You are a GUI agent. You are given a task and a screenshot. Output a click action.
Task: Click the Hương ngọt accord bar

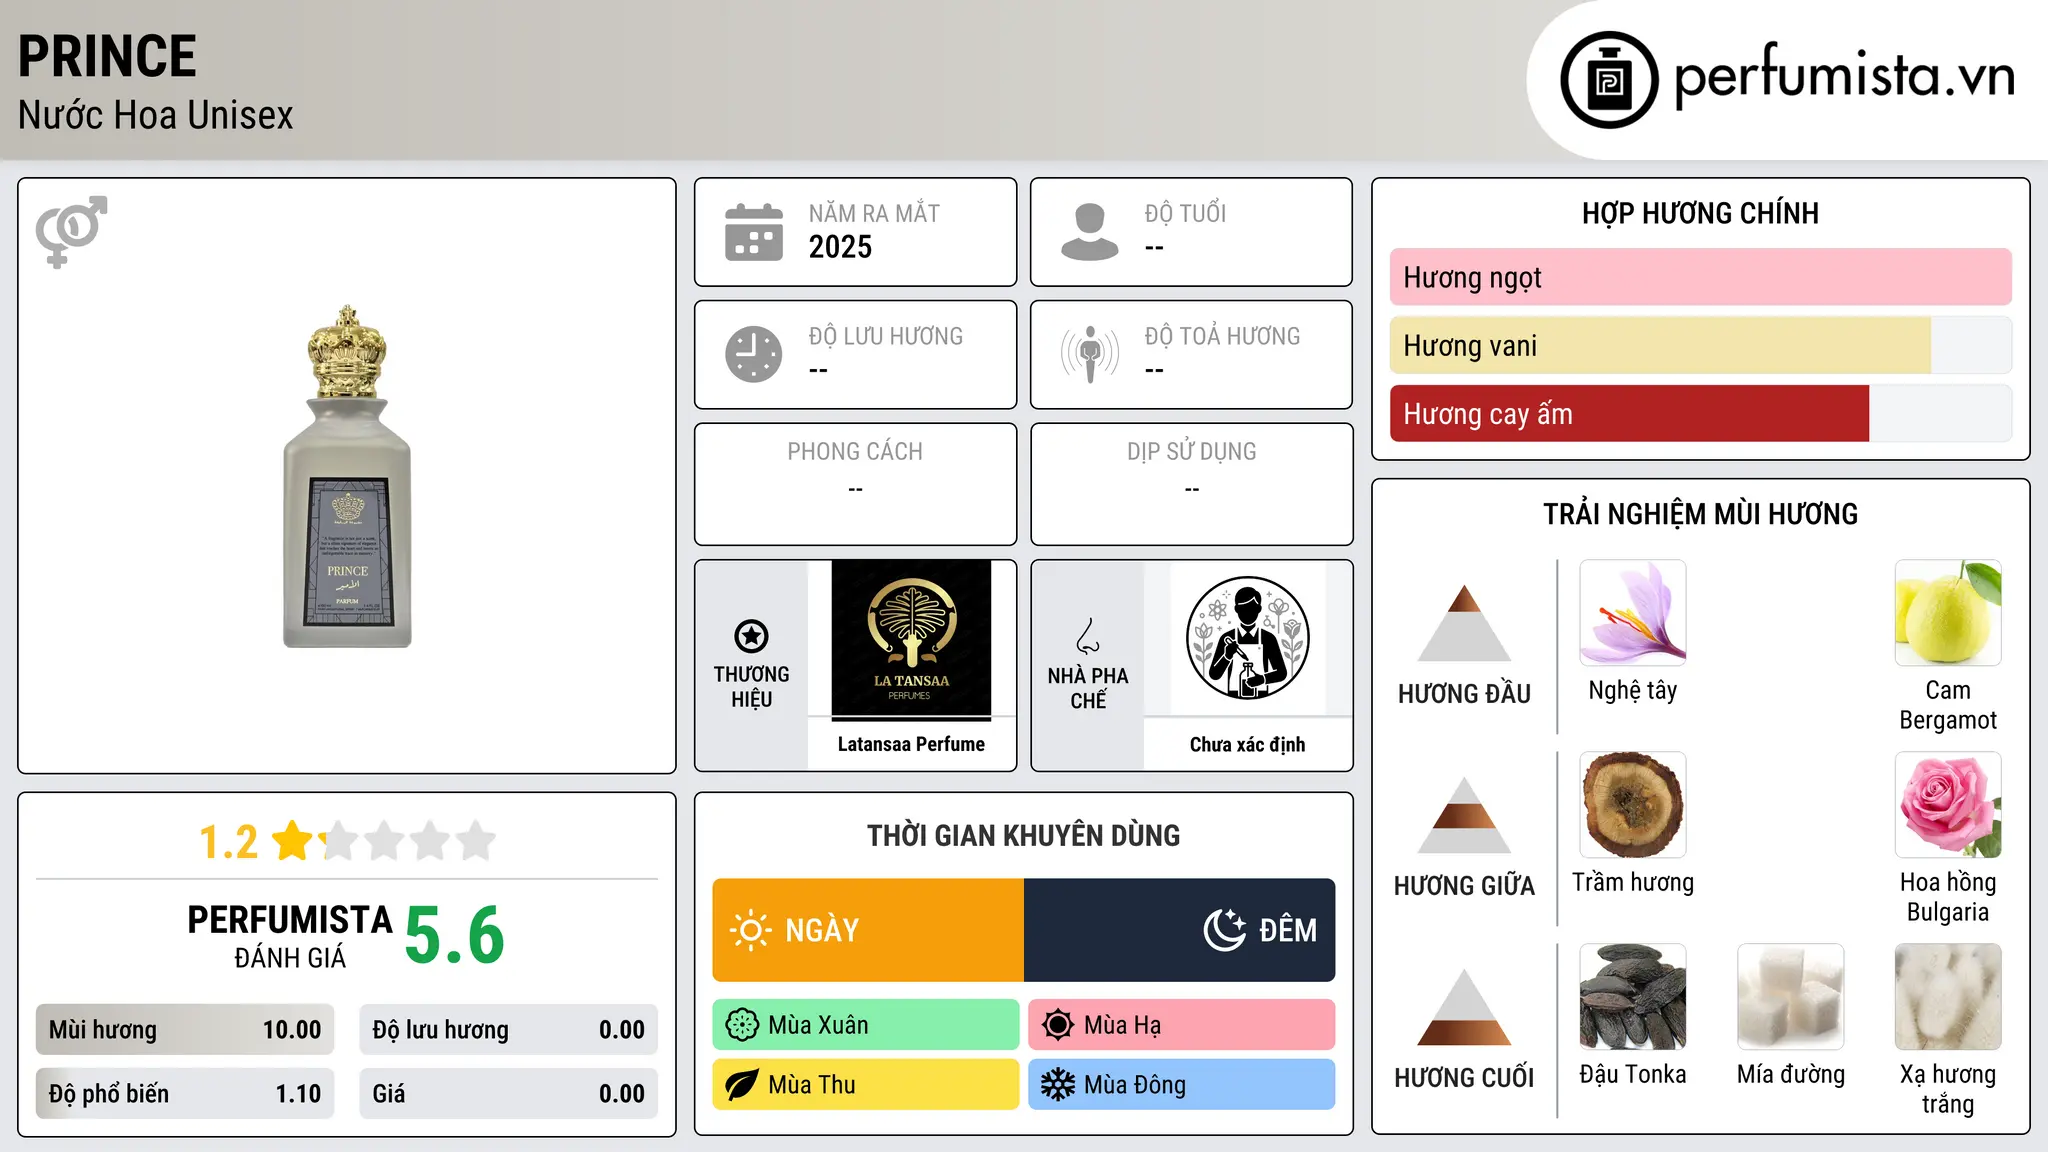click(x=1701, y=277)
